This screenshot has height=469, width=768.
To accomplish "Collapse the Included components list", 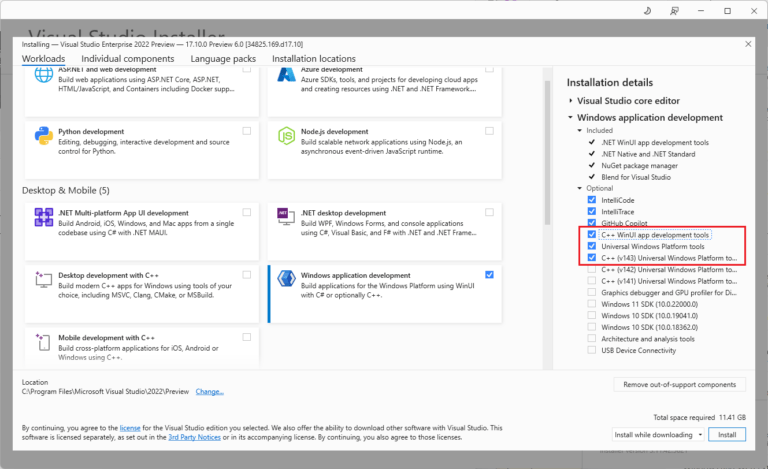I will [580, 131].
